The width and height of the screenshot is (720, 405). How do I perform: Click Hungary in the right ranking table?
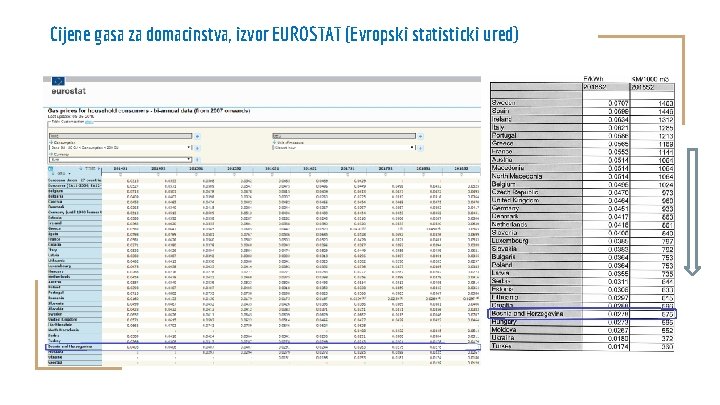tap(504, 322)
